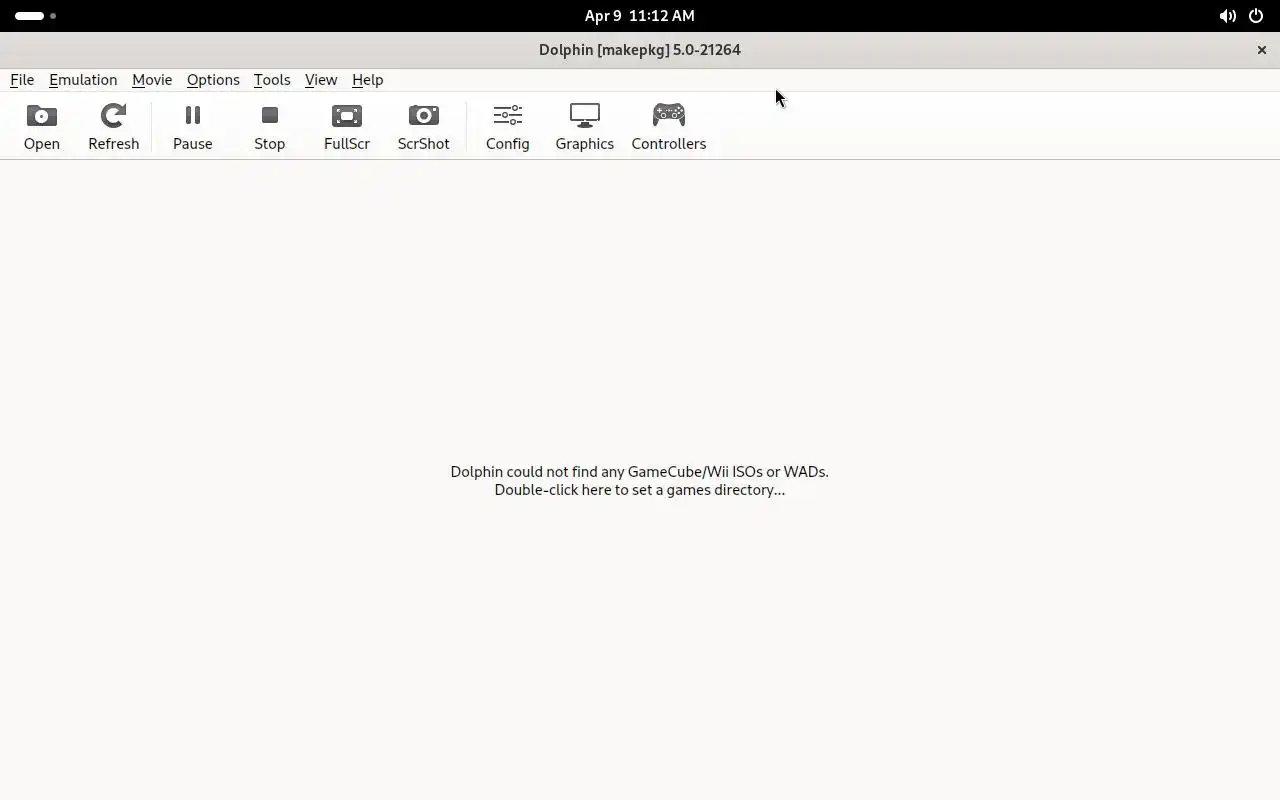Image resolution: width=1280 pixels, height=800 pixels.
Task: Open the Emulation menu
Action: coord(83,80)
